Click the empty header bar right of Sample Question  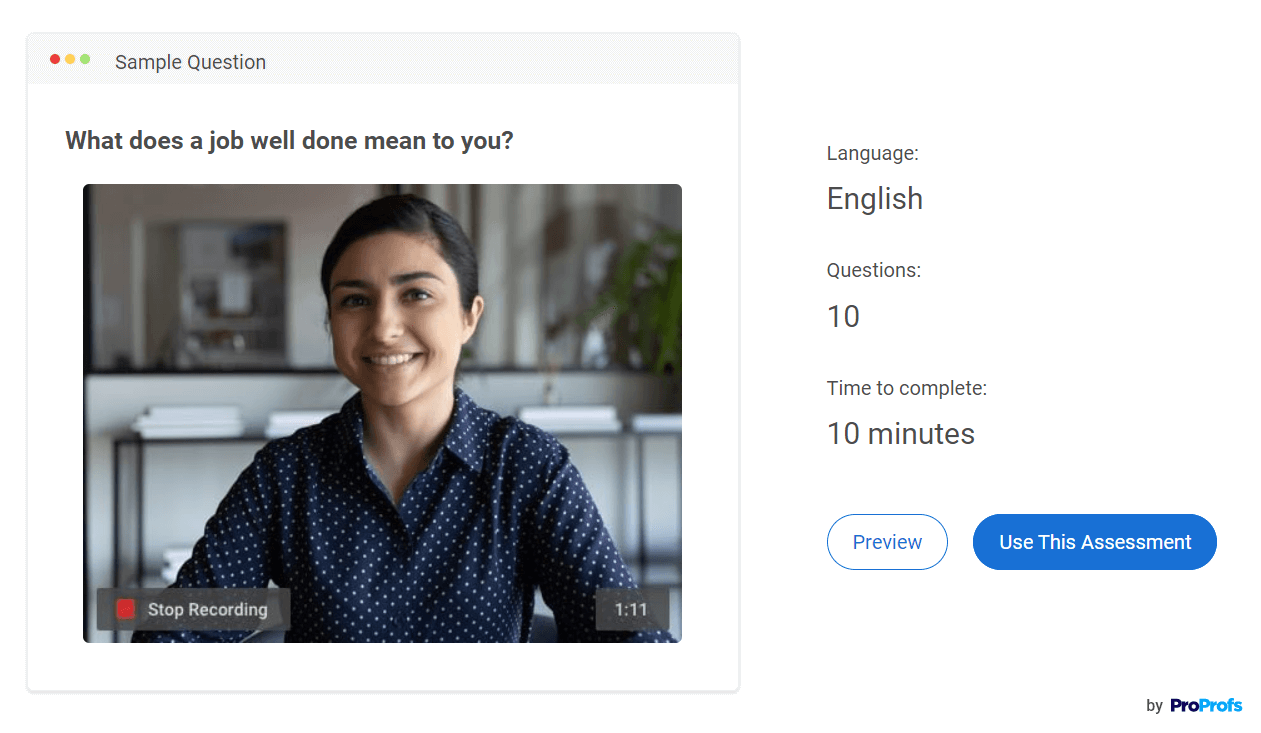point(500,61)
